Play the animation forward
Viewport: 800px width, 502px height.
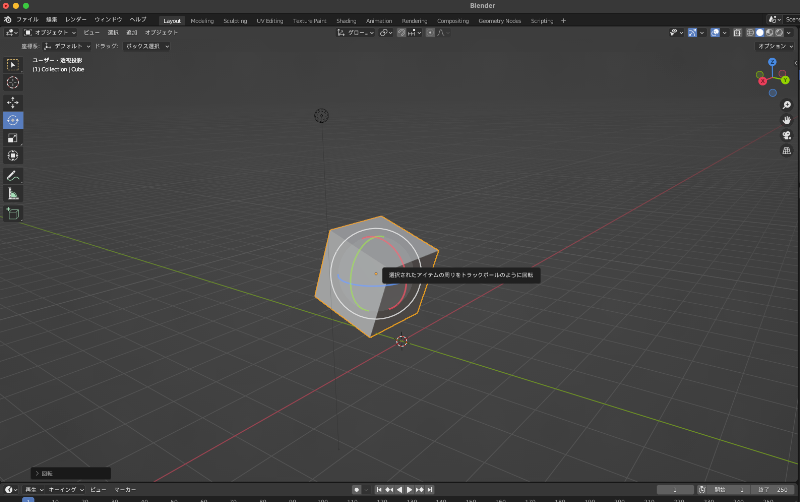[409, 490]
